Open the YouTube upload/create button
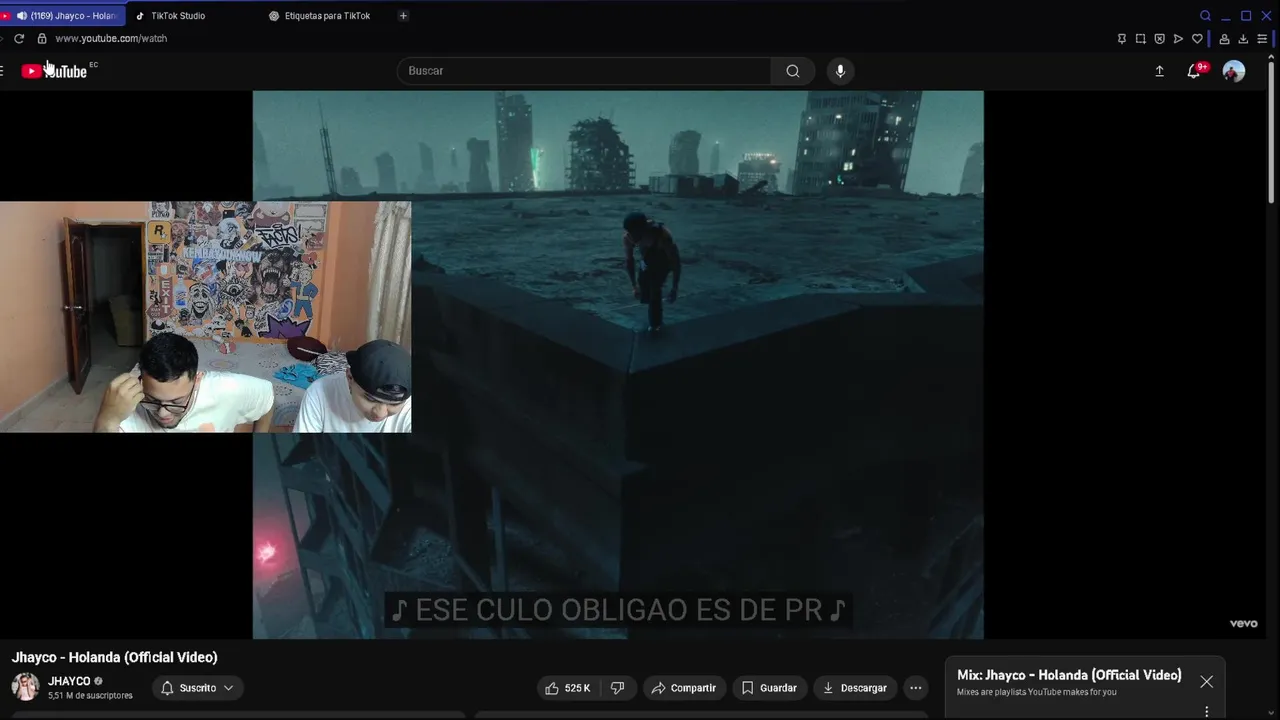This screenshot has height=720, width=1280. point(1159,71)
